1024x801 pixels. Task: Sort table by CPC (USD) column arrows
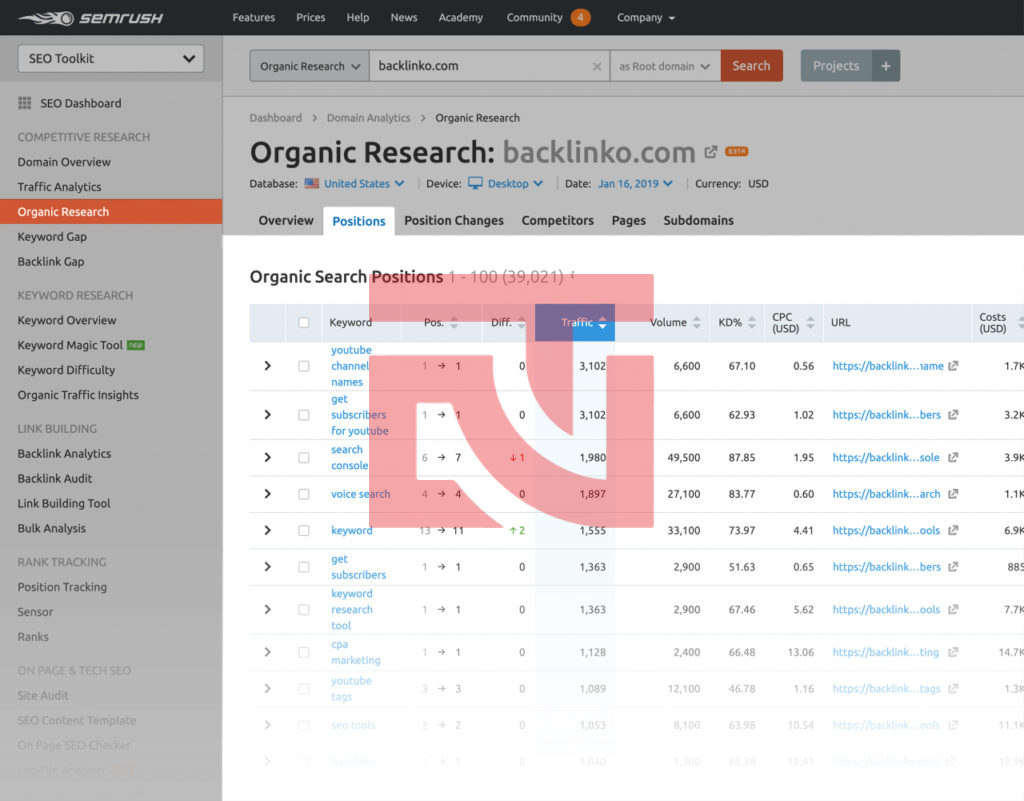810,322
